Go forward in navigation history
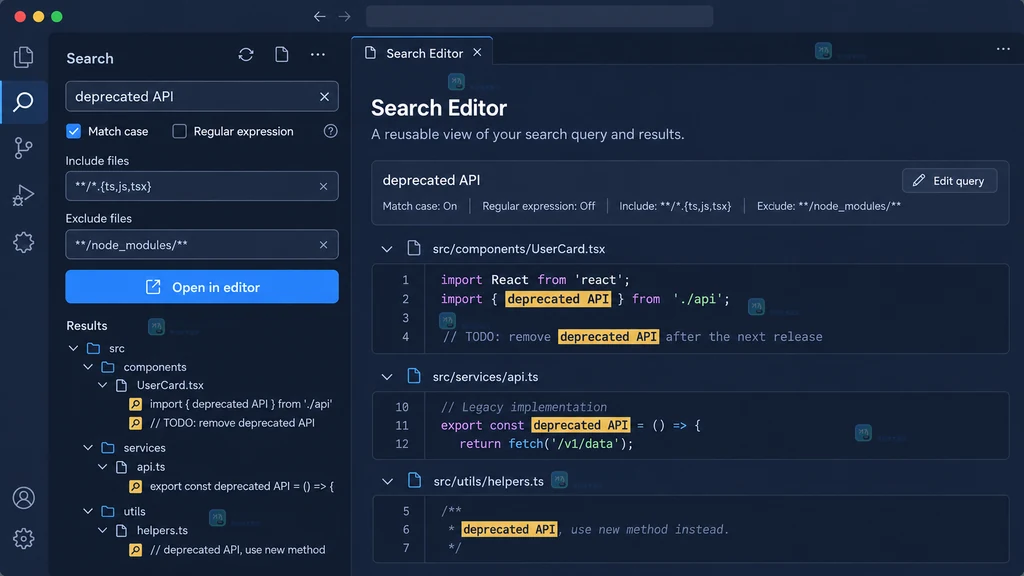 click(x=345, y=16)
